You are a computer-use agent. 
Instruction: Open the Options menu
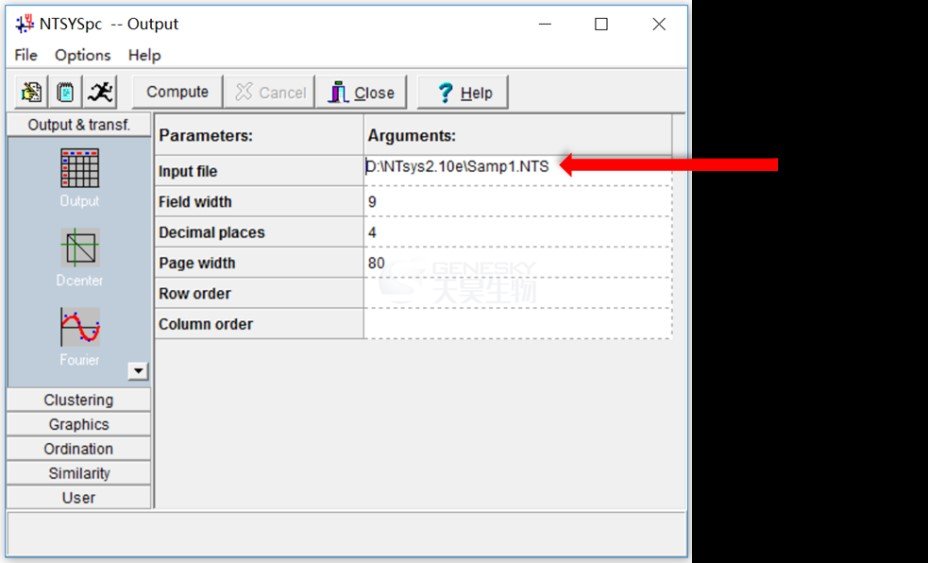[x=83, y=55]
